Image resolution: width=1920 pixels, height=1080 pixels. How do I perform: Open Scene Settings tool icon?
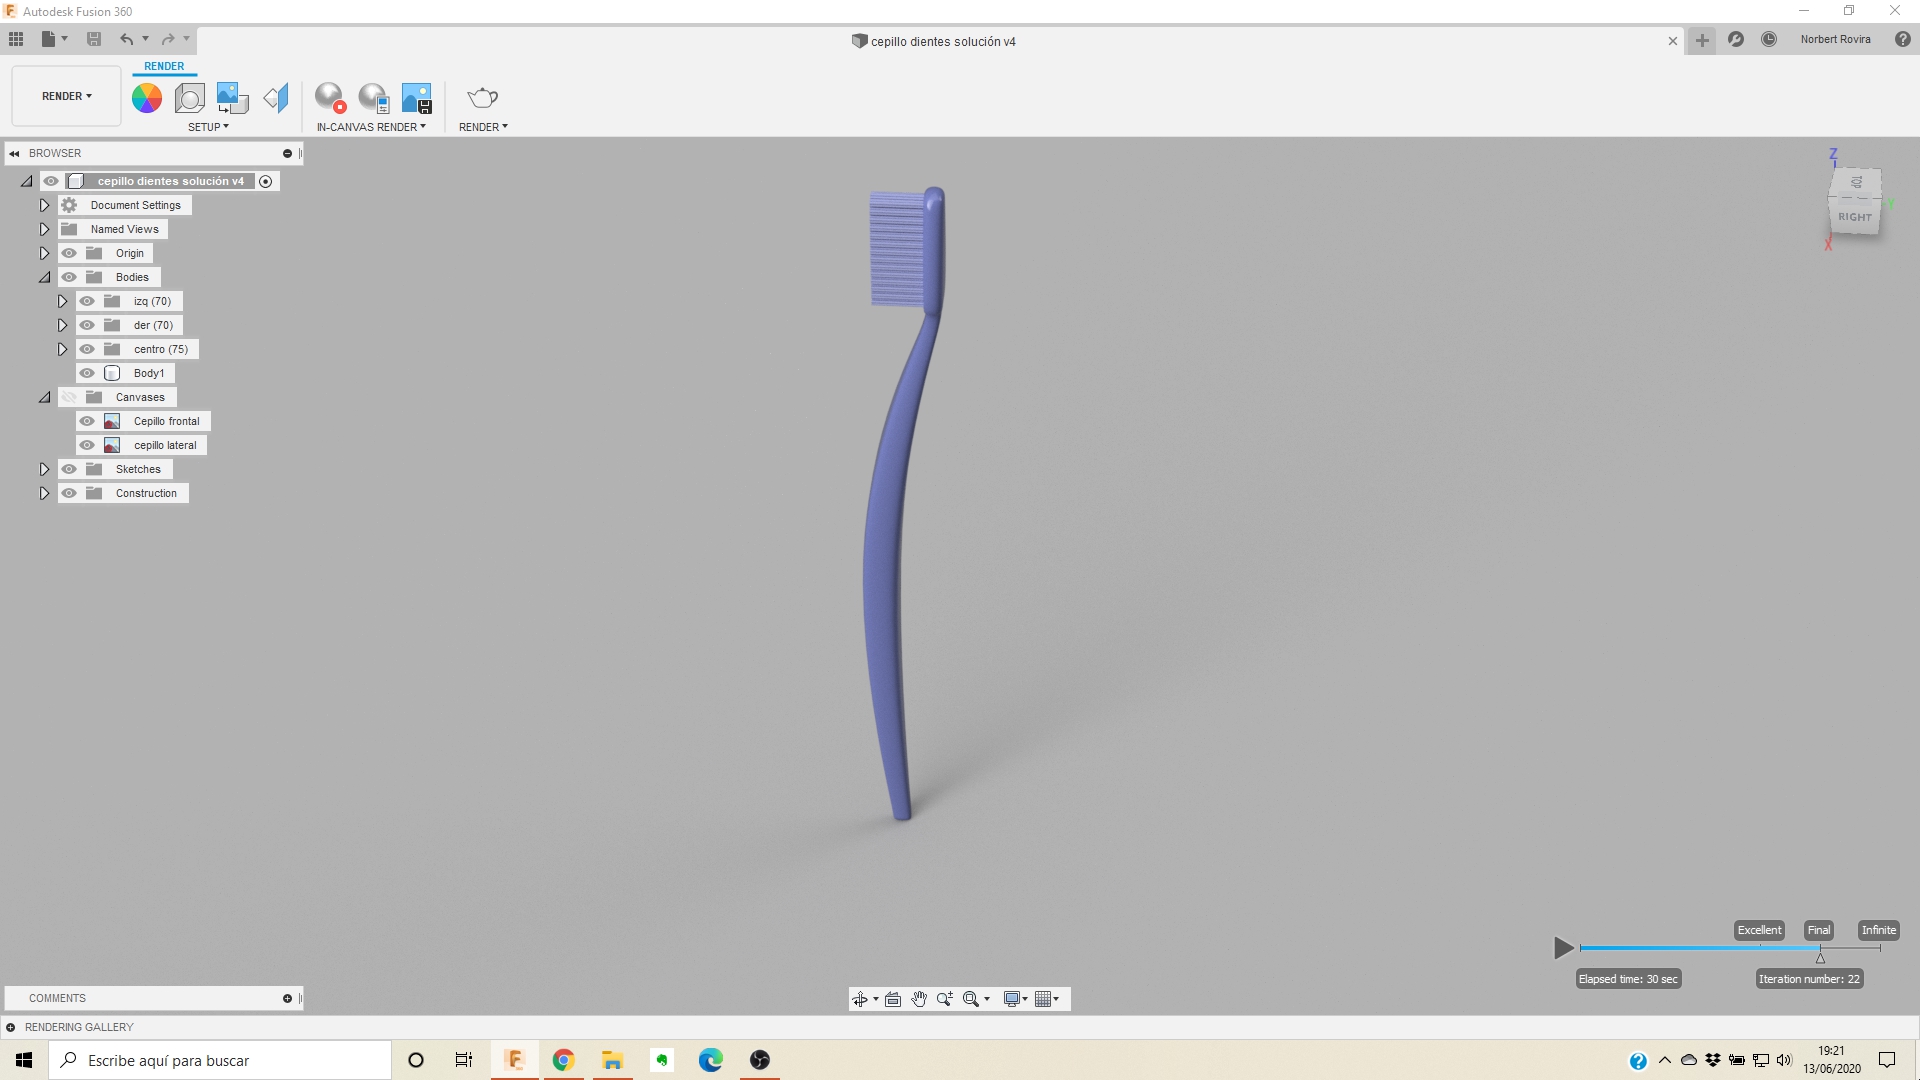pos(189,98)
